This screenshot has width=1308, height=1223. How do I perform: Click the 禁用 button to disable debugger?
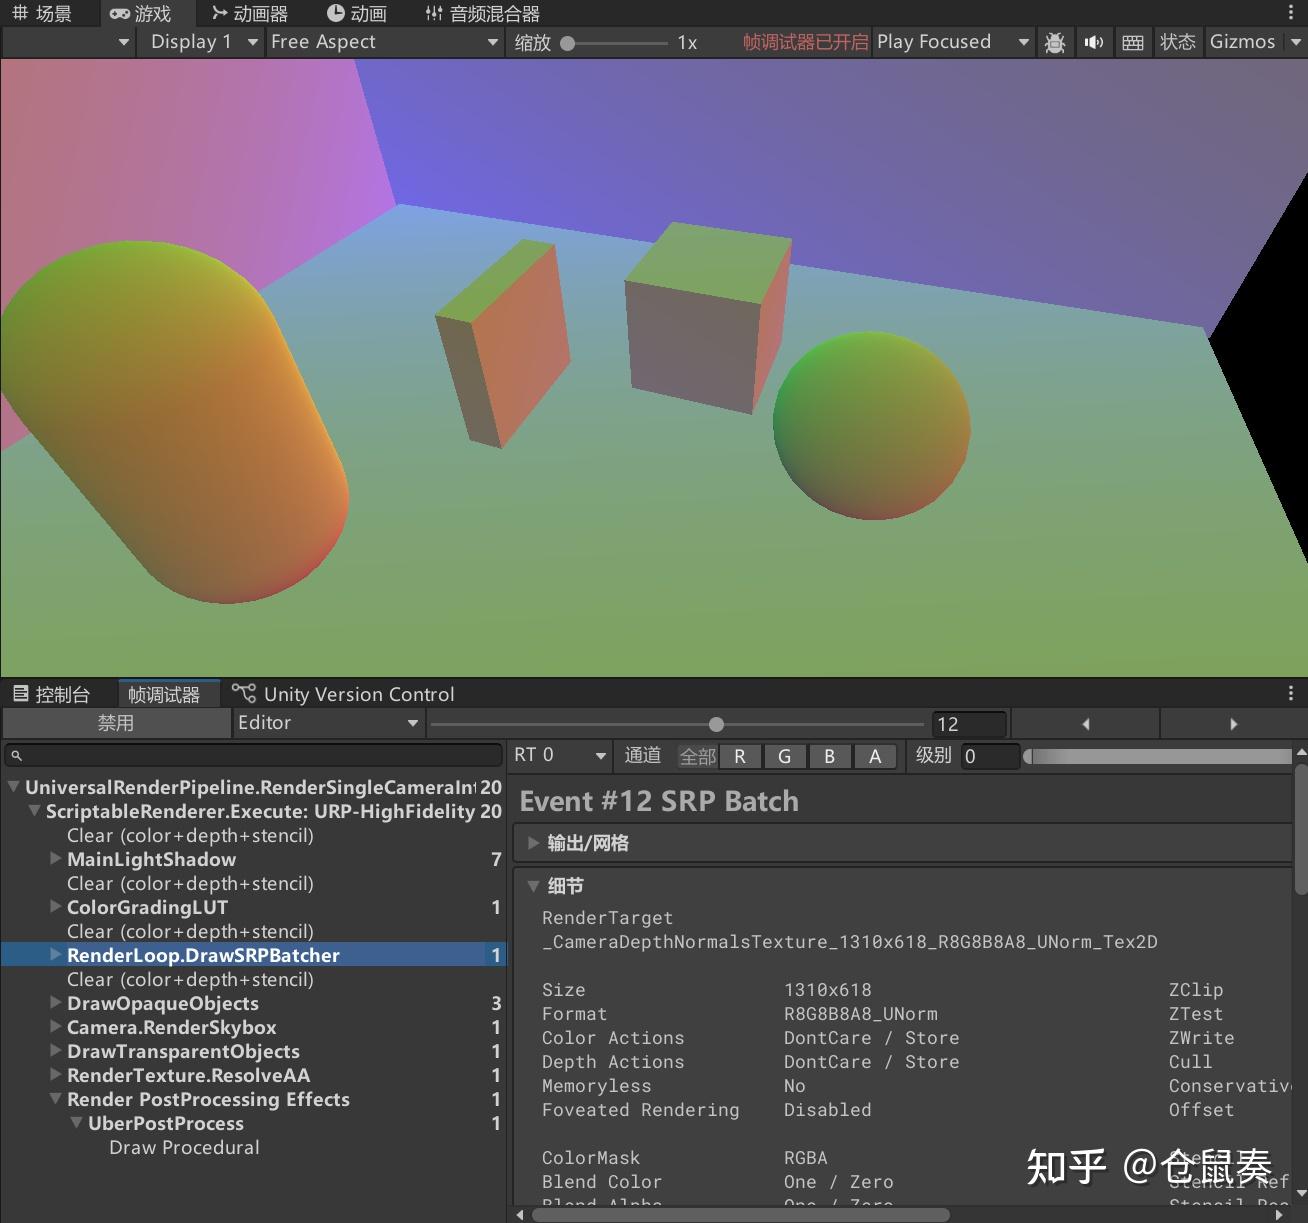pyautogui.click(x=116, y=723)
